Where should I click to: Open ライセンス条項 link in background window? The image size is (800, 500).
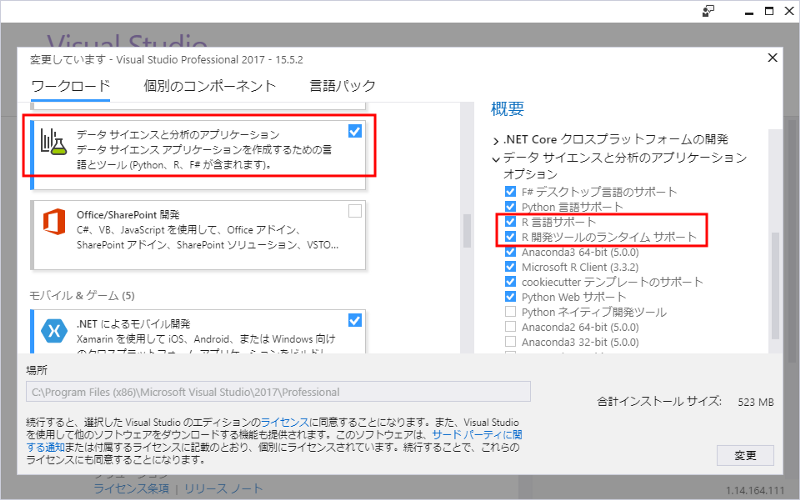(131, 488)
